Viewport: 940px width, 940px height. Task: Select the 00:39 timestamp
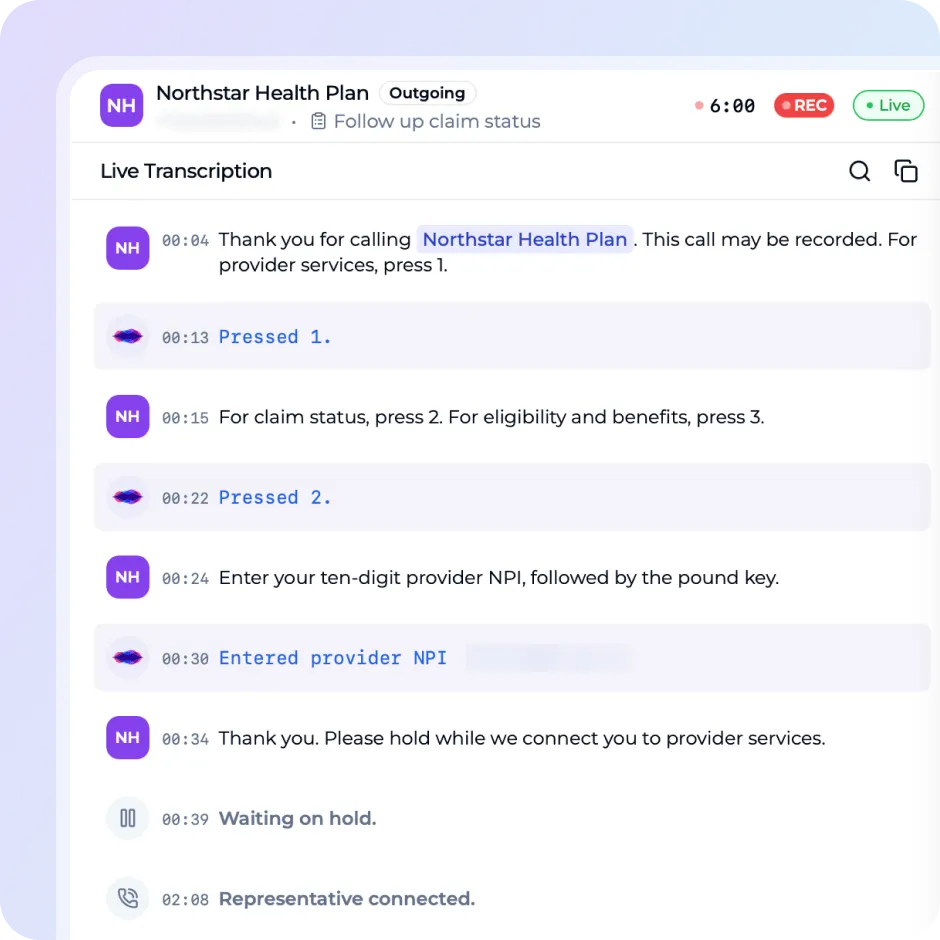coord(185,820)
